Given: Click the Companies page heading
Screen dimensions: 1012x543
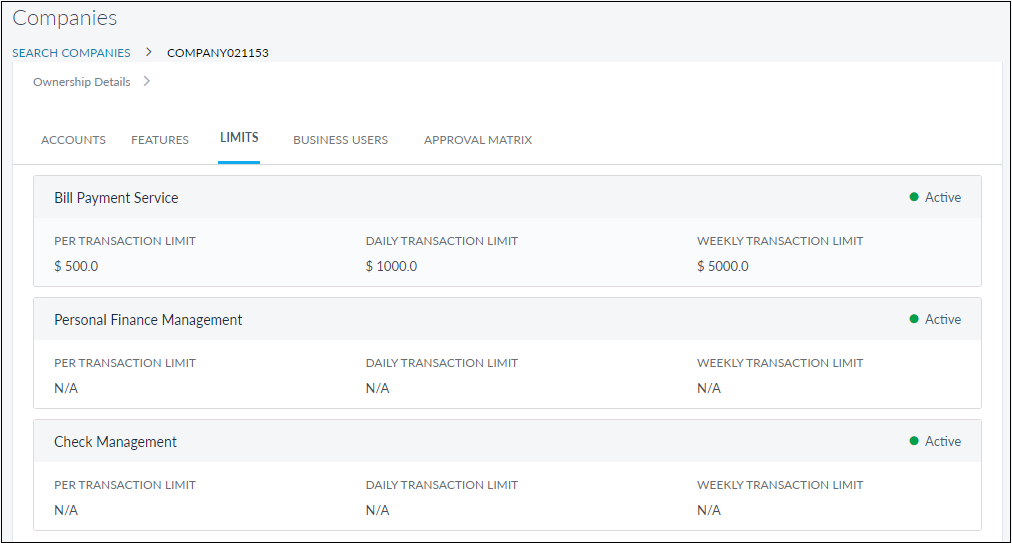Looking at the screenshot, I should 65,18.
